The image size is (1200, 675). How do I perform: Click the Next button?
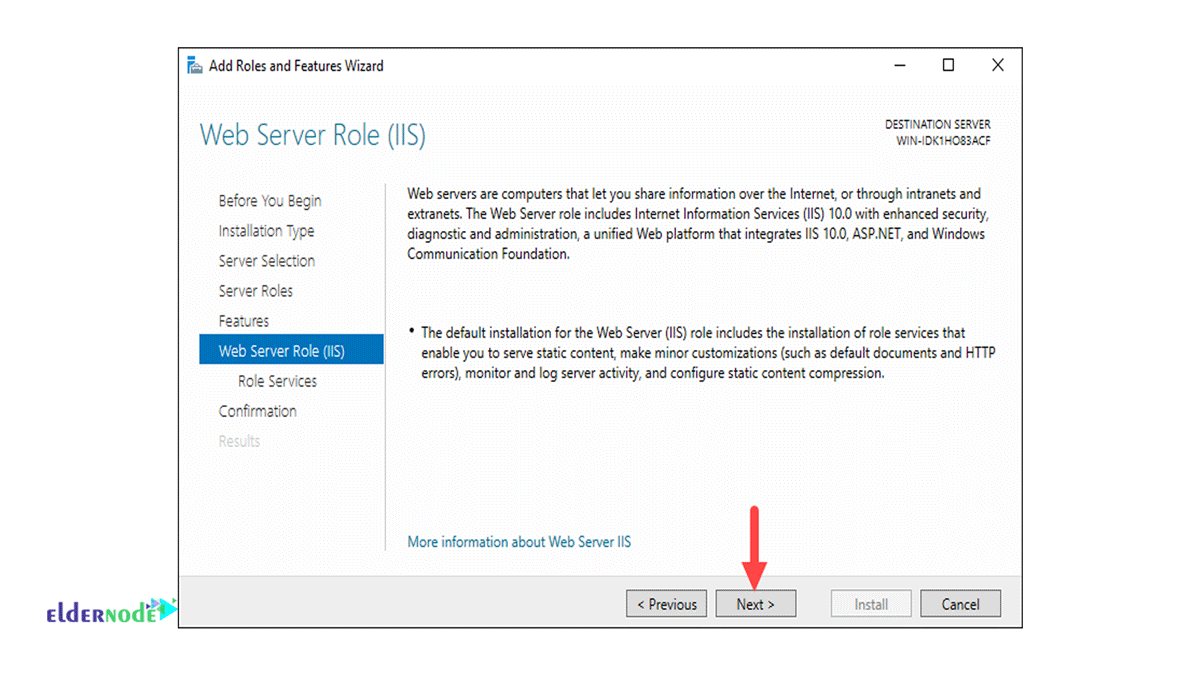pyautogui.click(x=755, y=603)
